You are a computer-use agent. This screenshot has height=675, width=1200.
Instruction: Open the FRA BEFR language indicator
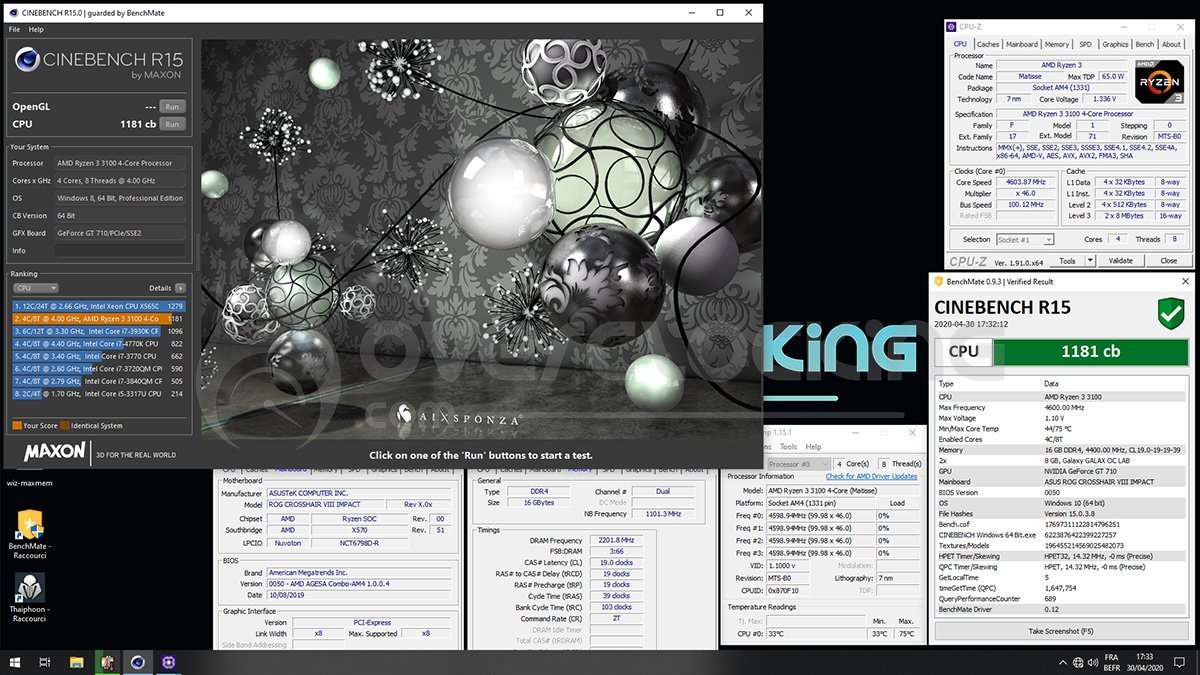click(x=1110, y=661)
